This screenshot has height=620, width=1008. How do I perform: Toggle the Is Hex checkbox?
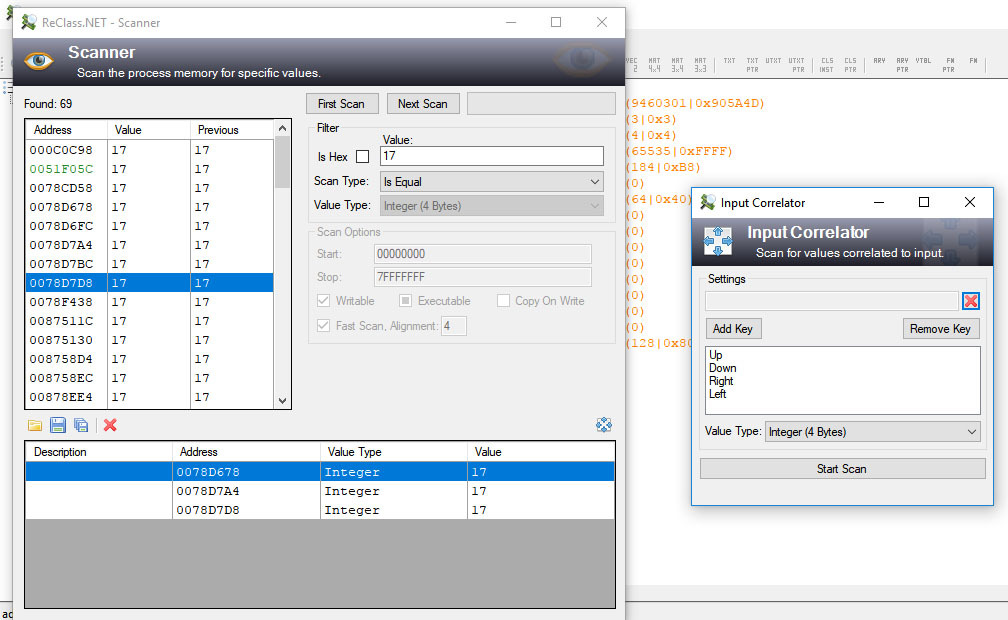point(361,157)
